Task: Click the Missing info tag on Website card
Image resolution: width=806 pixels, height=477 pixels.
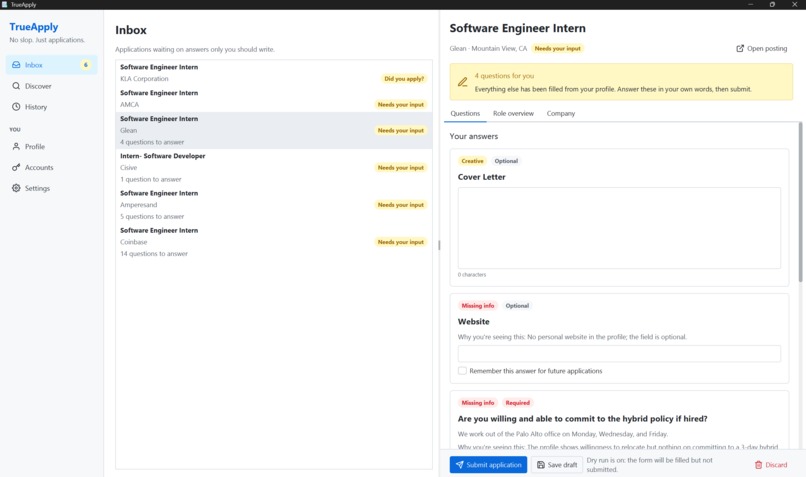Action: pyautogui.click(x=478, y=306)
